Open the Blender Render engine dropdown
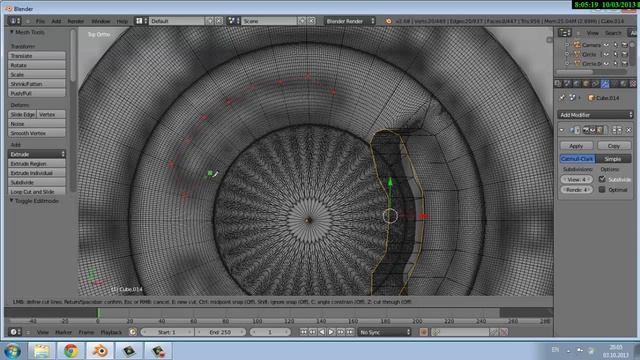This screenshot has width=640, height=360. point(349,21)
